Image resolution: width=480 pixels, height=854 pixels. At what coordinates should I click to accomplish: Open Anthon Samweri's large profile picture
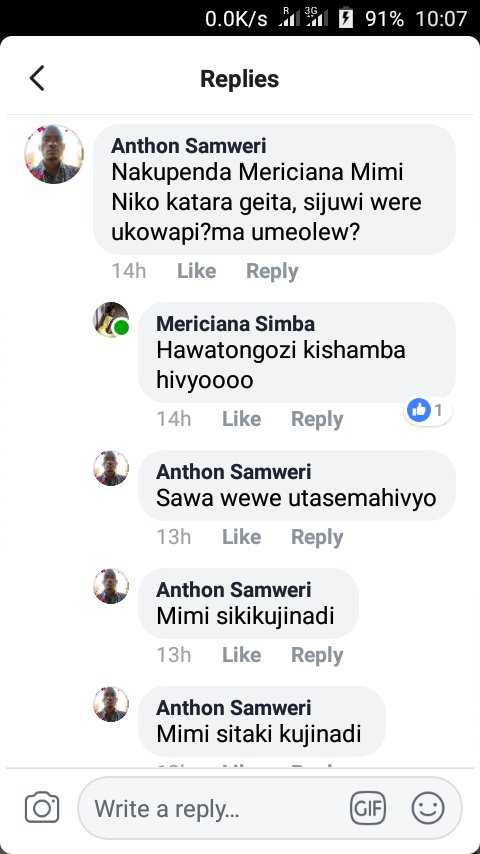[54, 154]
